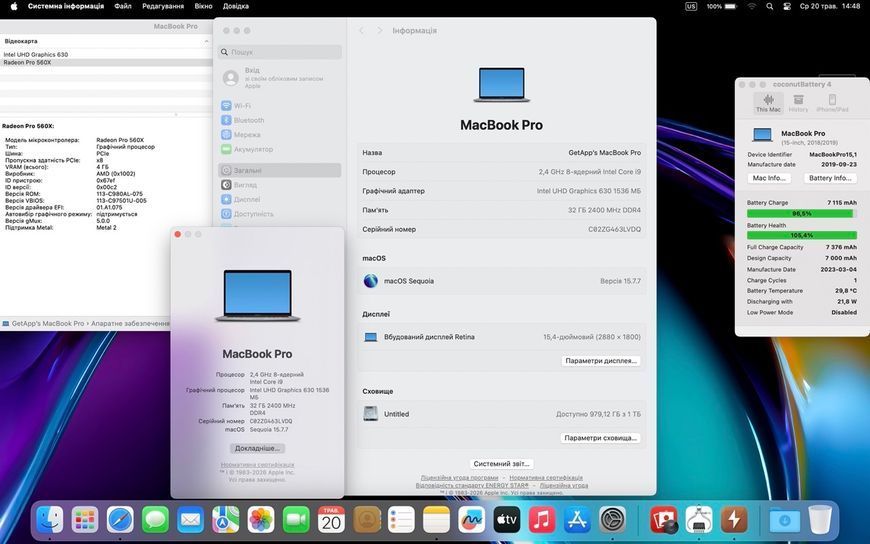Click the Battery Charge 96,5% bar
Screen dimensions: 870x544
(x=802, y=214)
